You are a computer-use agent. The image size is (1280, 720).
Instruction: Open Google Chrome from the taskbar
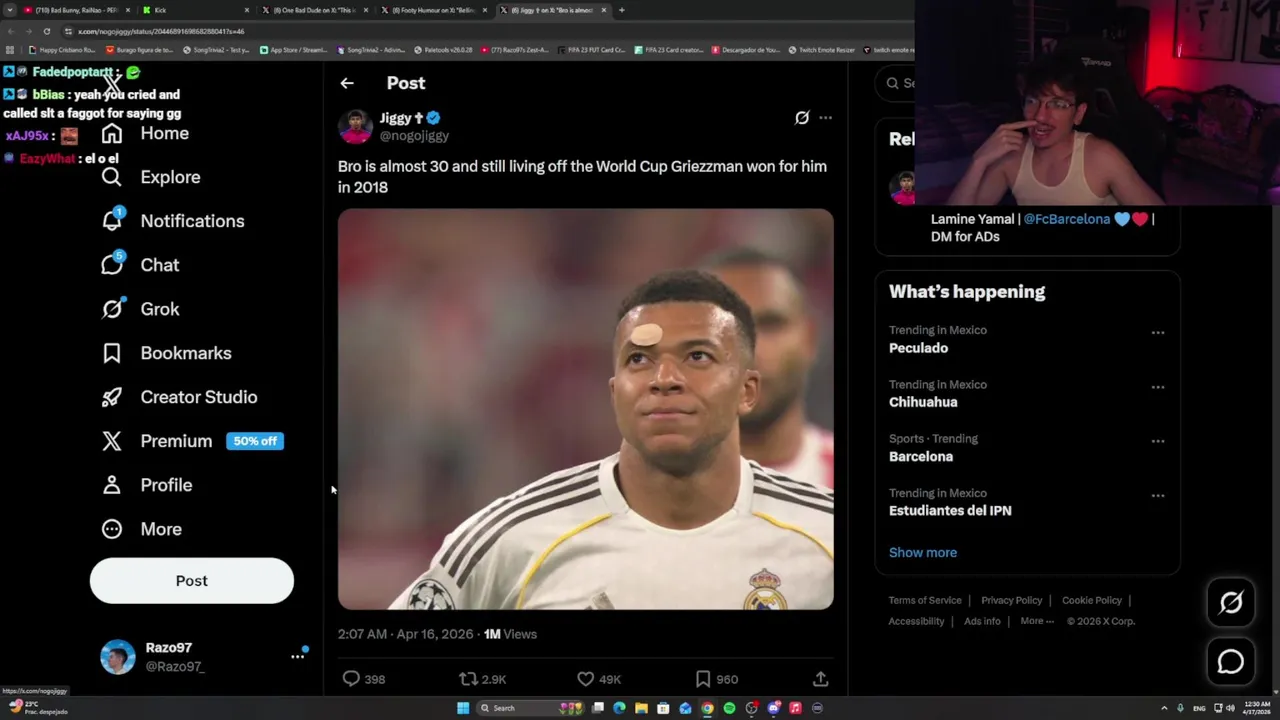pyautogui.click(x=707, y=708)
